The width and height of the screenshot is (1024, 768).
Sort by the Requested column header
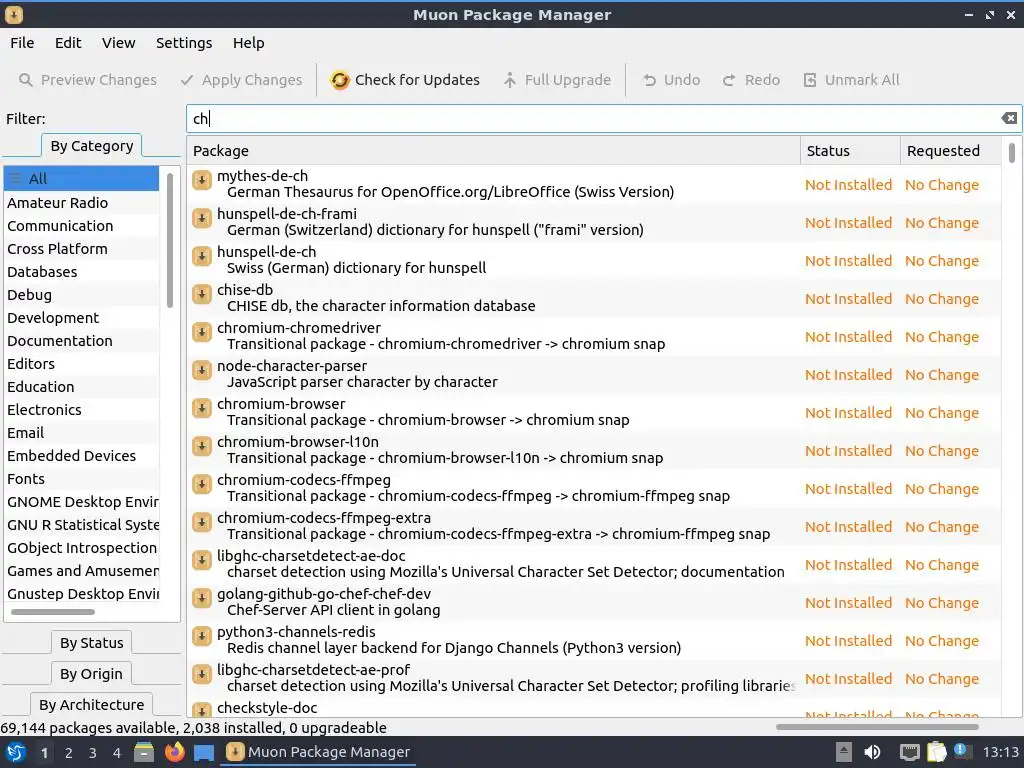click(950, 151)
